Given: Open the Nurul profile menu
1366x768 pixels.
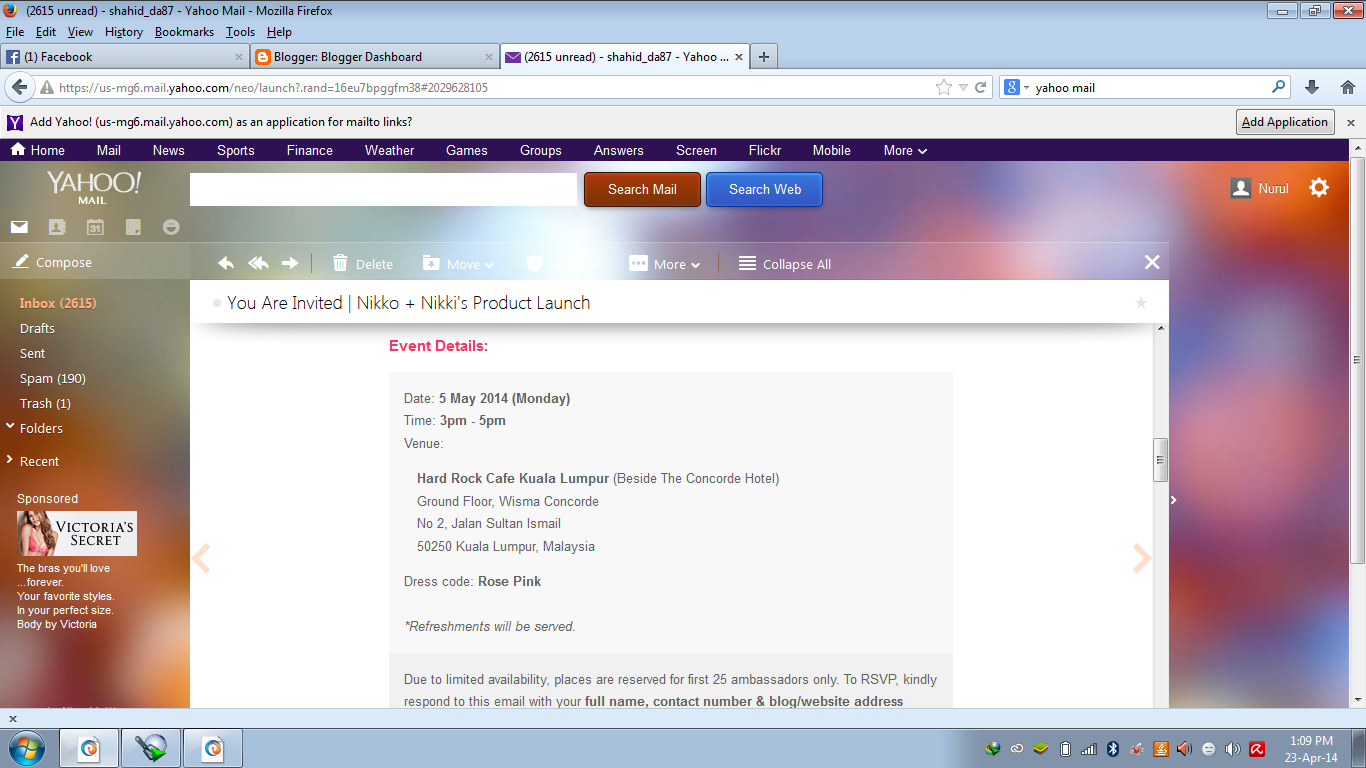Looking at the screenshot, I should click(x=1259, y=188).
